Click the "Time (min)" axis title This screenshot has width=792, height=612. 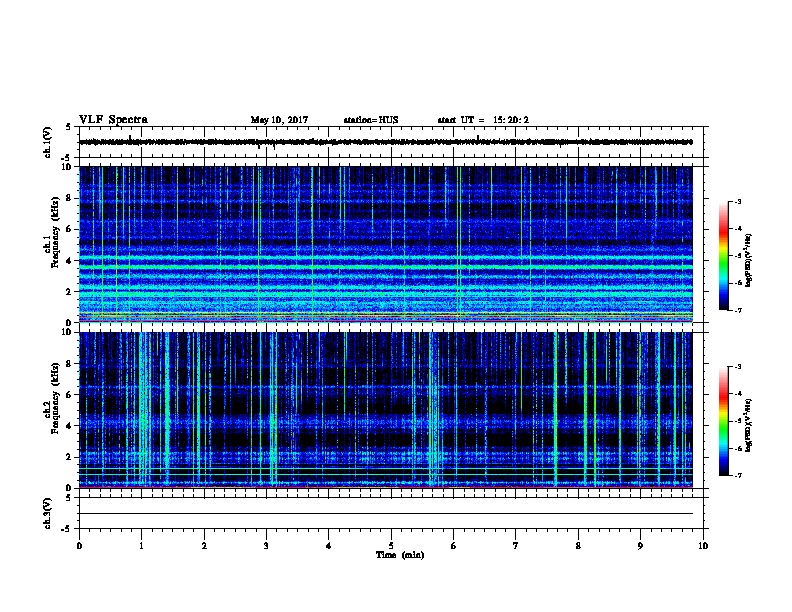[400, 555]
